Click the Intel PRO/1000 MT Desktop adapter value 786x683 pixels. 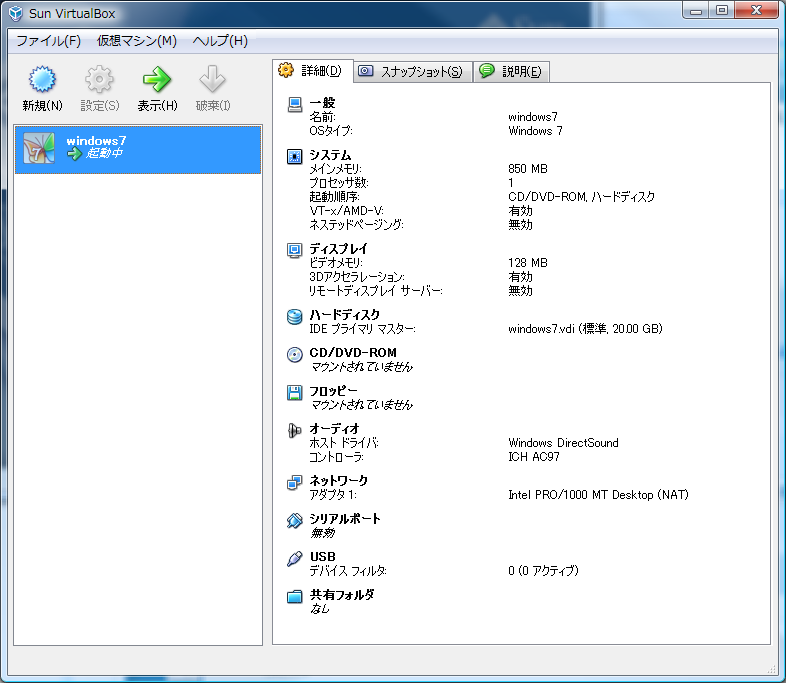[599, 495]
